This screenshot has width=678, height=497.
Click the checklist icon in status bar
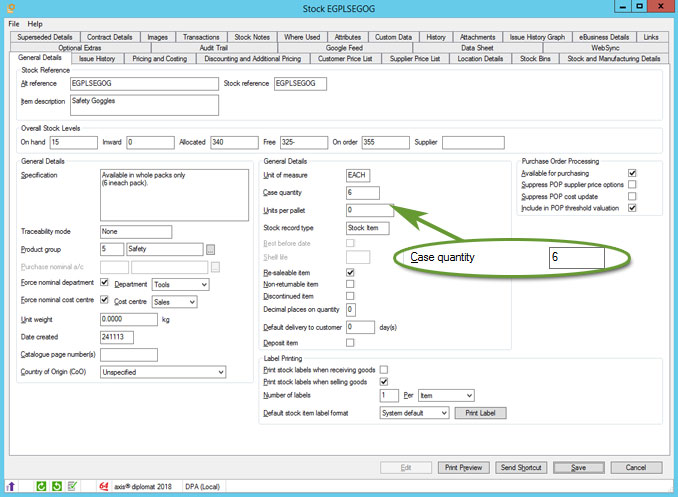(x=72, y=487)
